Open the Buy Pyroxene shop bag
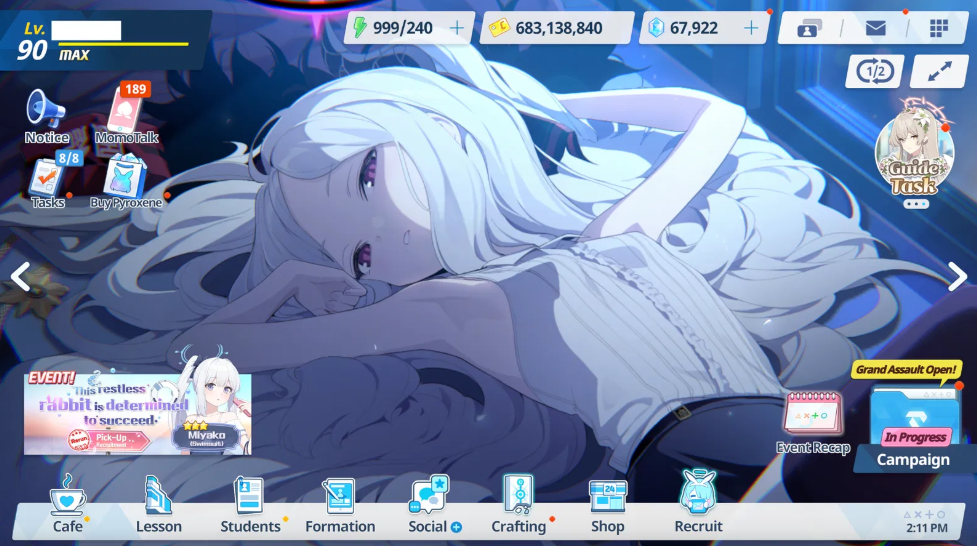 point(126,182)
